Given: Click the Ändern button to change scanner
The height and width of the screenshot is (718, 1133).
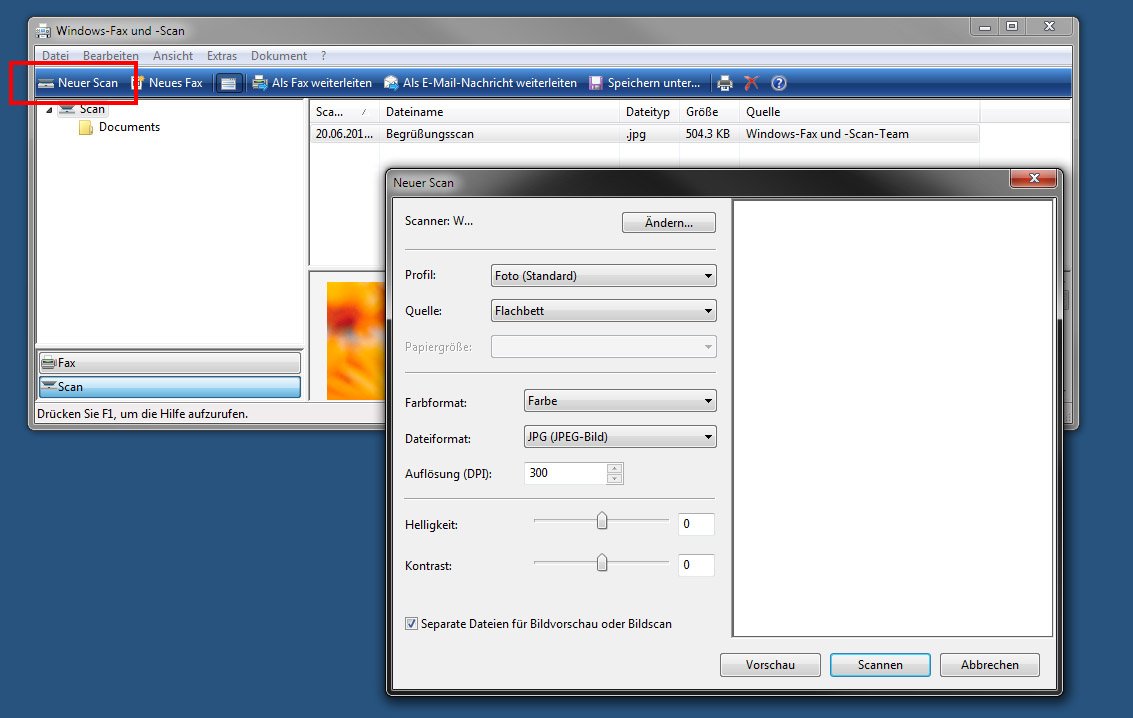Looking at the screenshot, I should pyautogui.click(x=668, y=222).
